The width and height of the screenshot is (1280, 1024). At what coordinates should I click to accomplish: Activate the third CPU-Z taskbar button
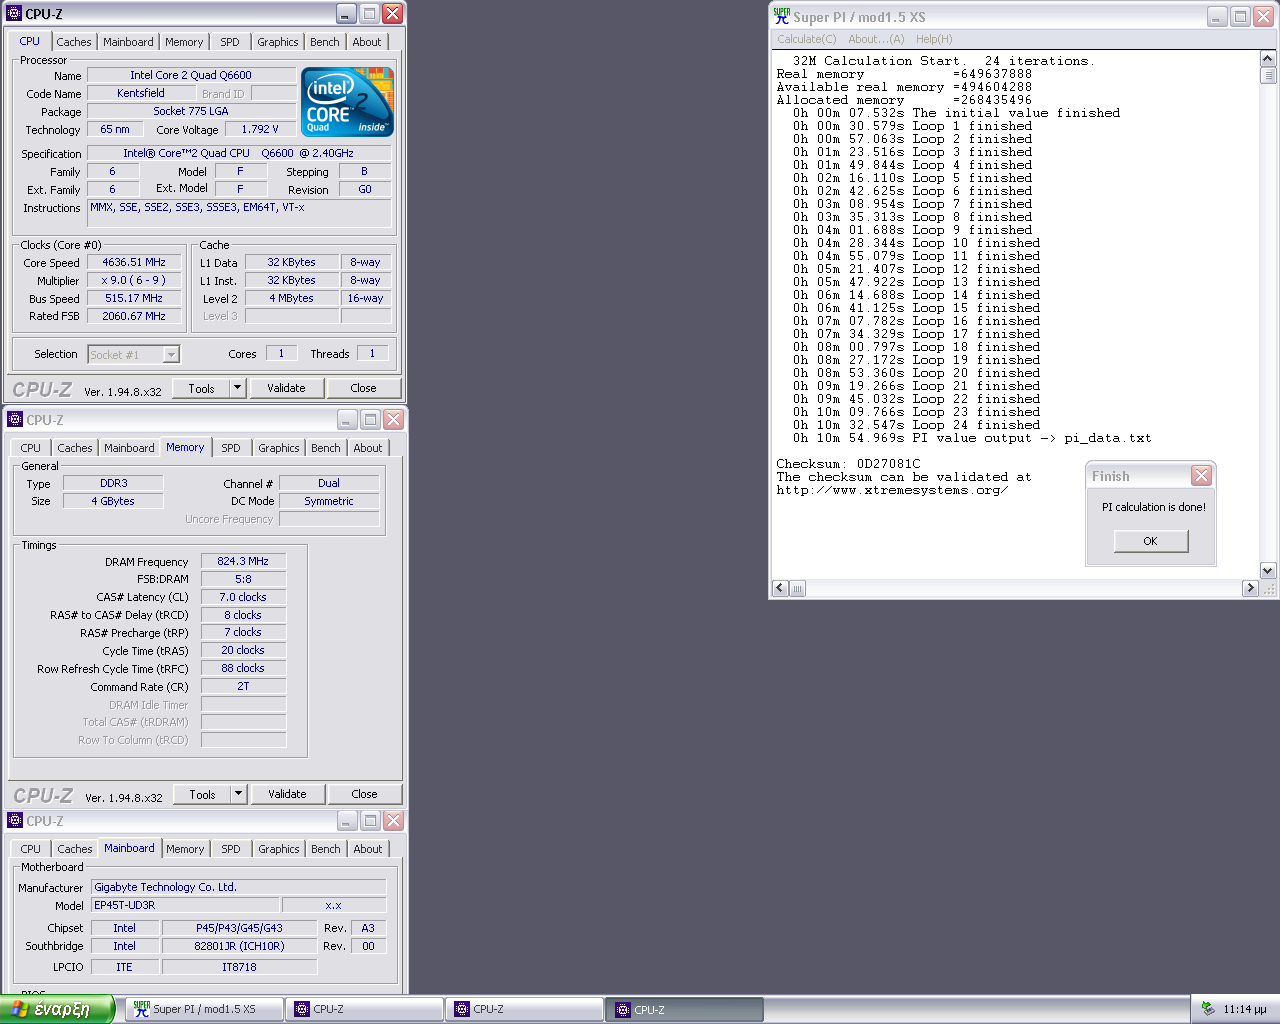(x=685, y=1009)
